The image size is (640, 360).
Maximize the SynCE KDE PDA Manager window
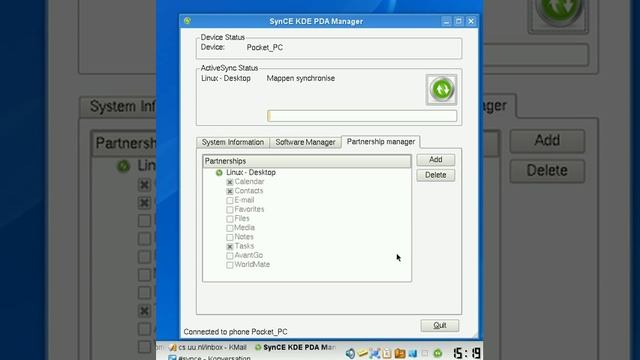click(x=458, y=21)
